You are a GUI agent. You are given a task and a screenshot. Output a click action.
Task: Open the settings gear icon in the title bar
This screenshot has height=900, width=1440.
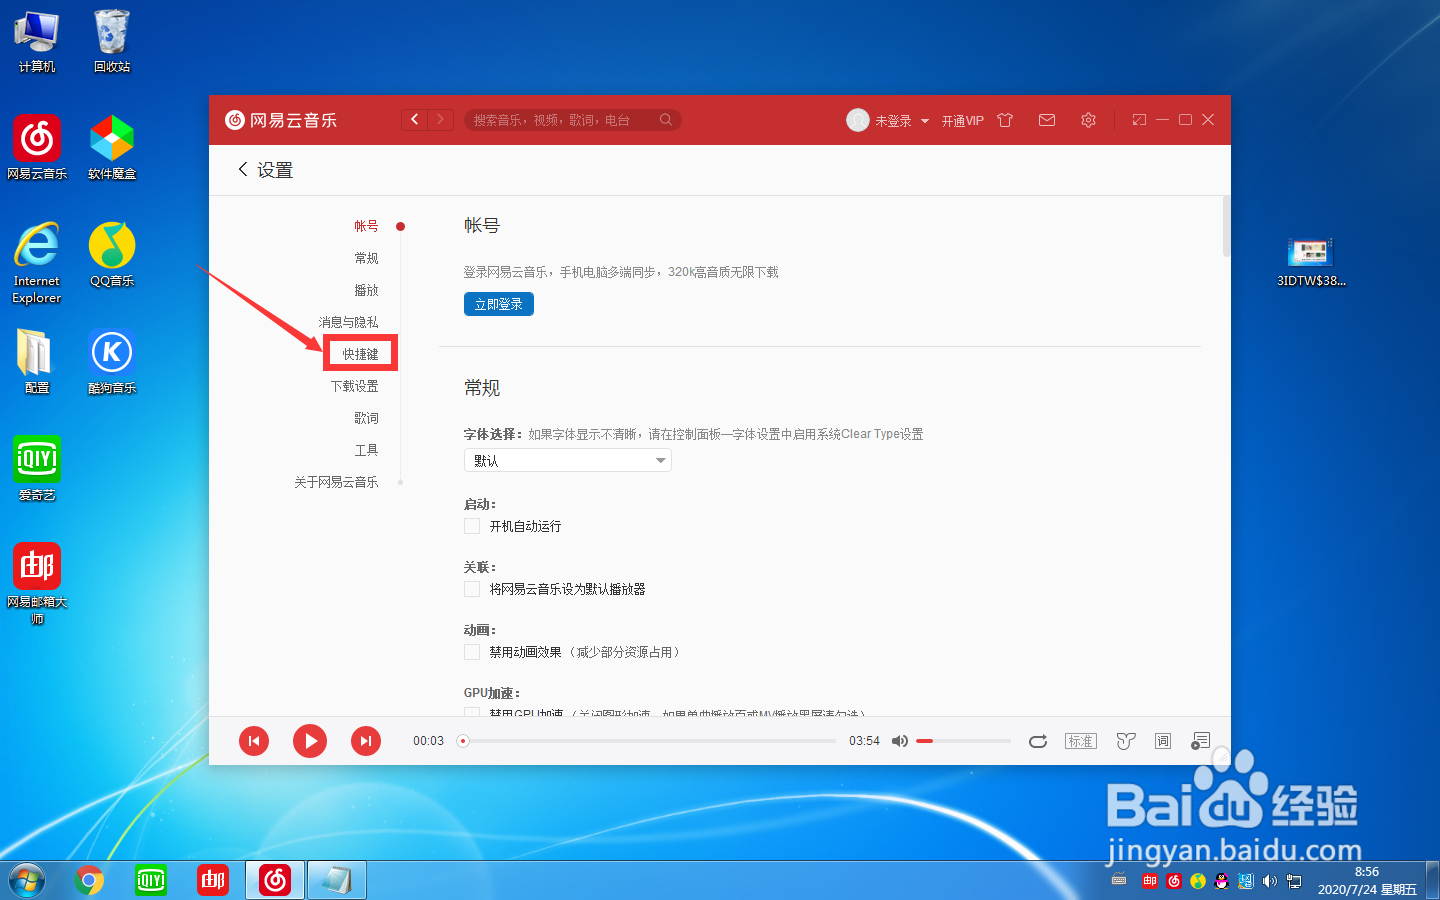click(x=1088, y=120)
